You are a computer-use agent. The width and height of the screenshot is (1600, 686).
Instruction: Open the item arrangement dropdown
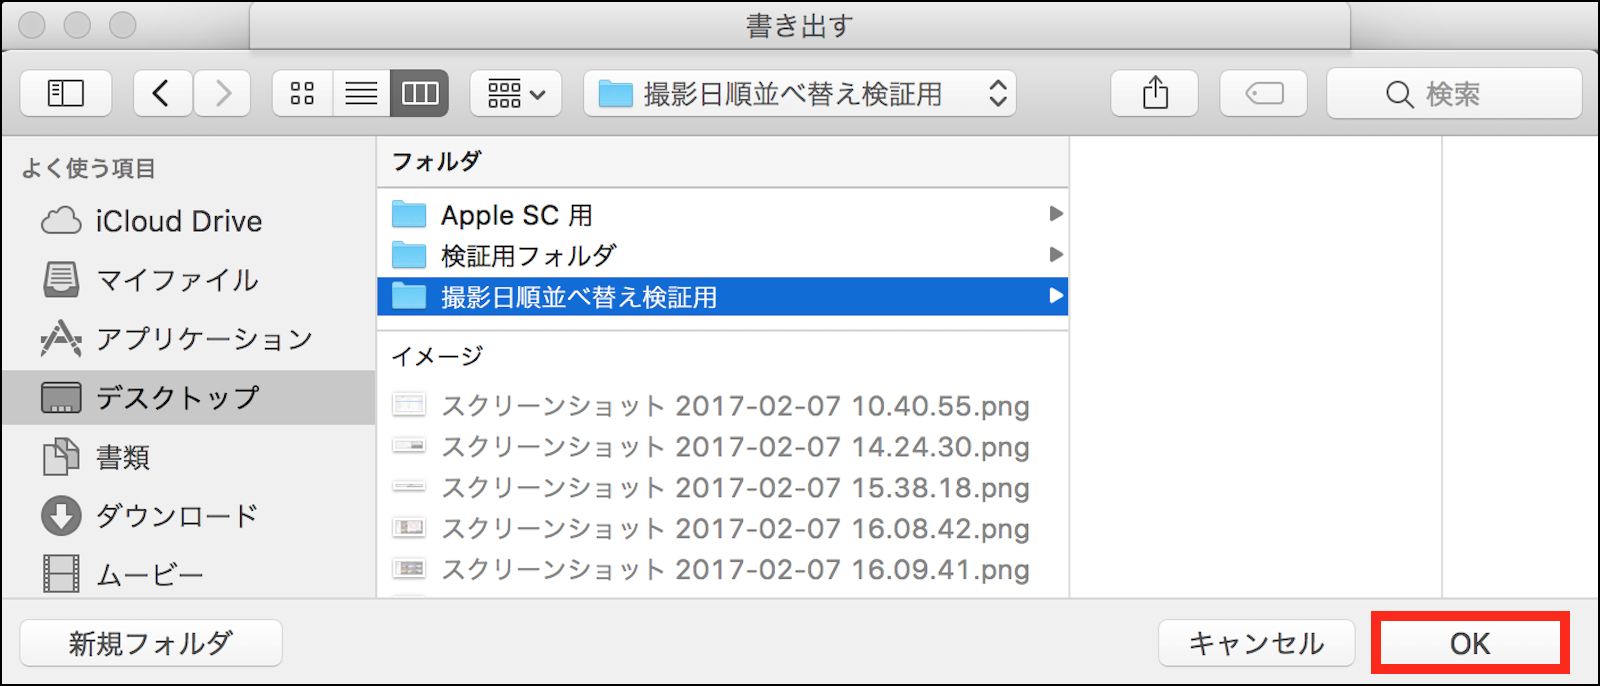516,94
